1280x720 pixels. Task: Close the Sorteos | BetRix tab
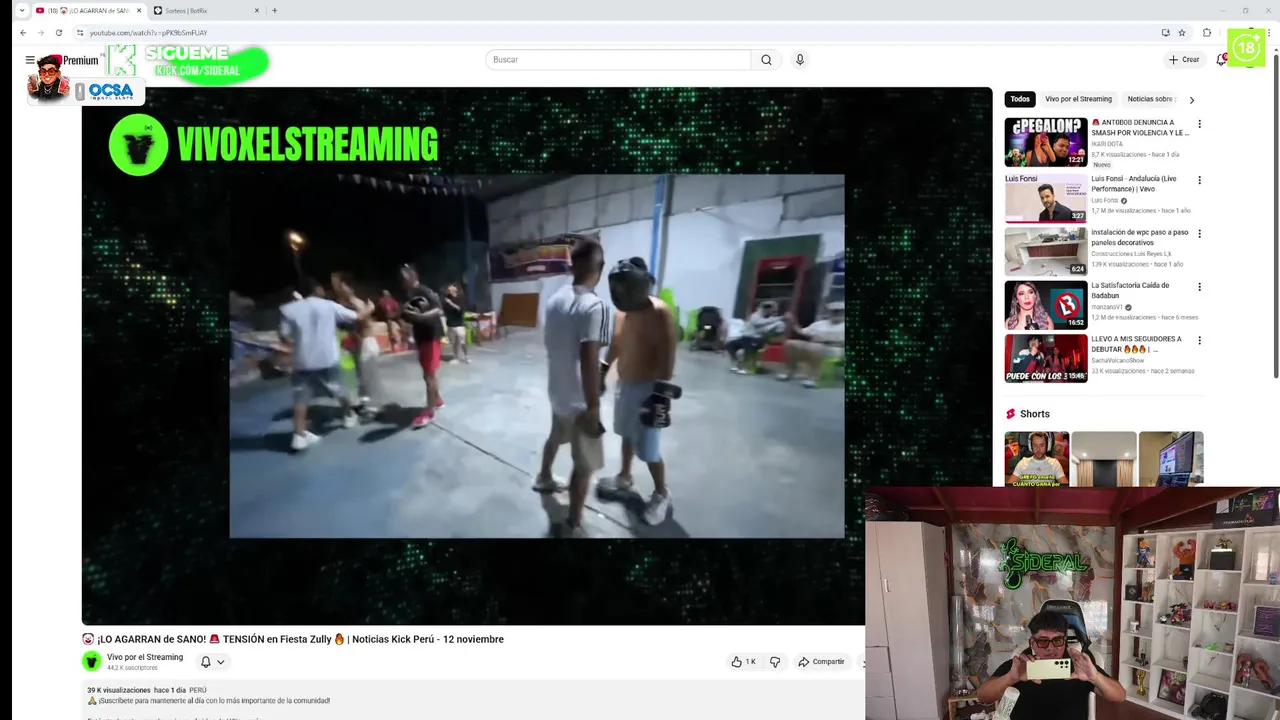tap(257, 10)
